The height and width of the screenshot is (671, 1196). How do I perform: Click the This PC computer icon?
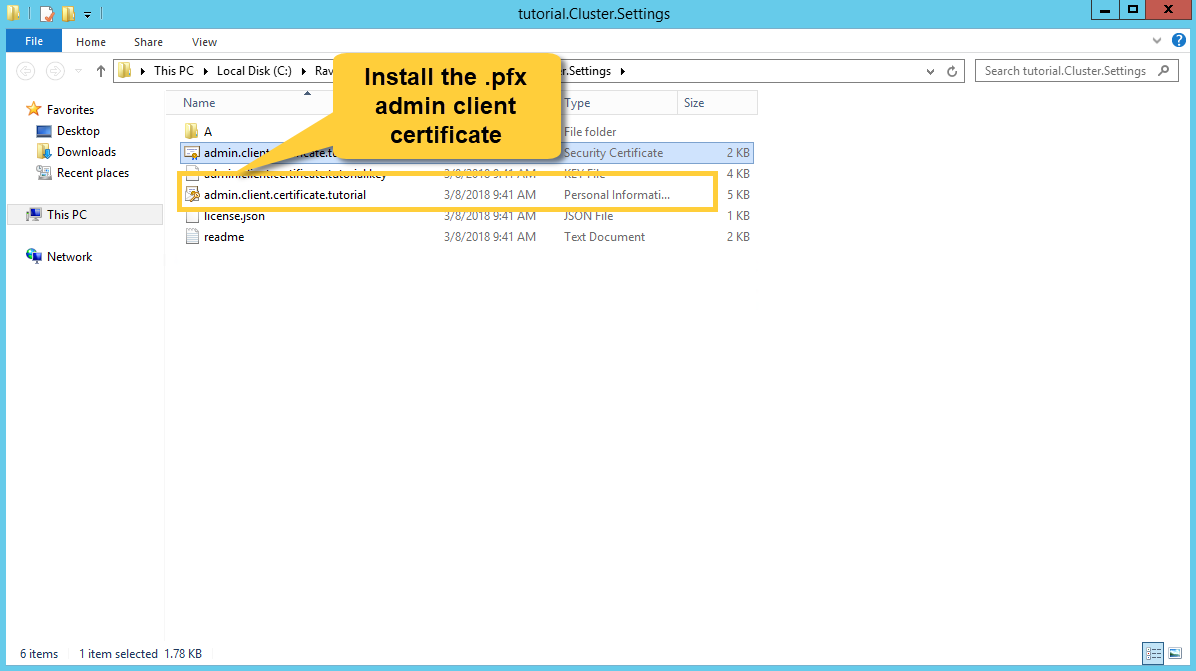pyautogui.click(x=34, y=215)
